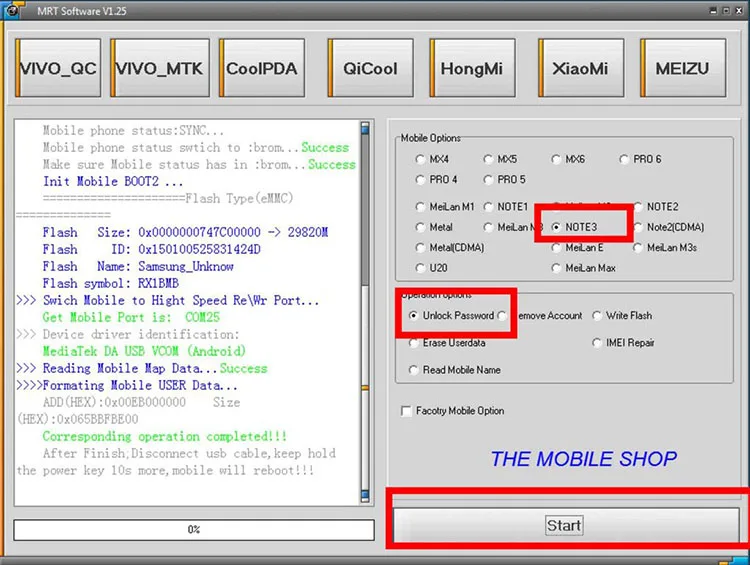Click the 0% progress bar

(194, 530)
